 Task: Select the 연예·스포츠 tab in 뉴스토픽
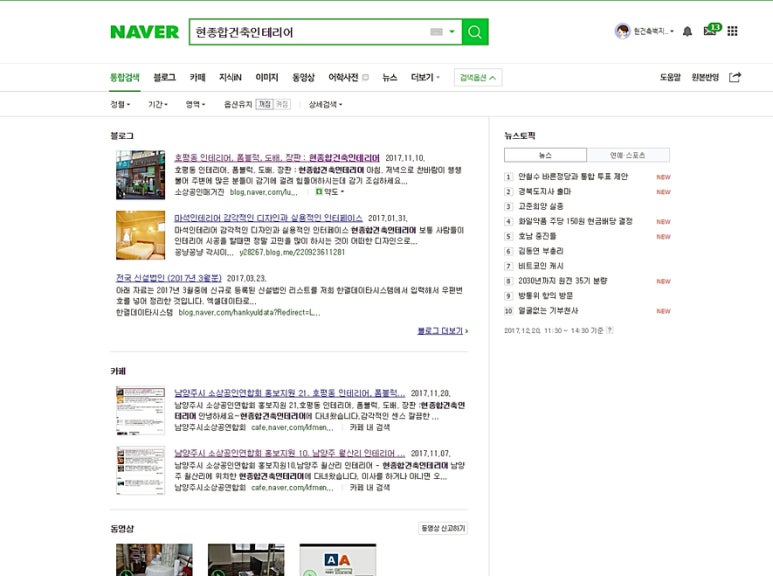point(628,155)
